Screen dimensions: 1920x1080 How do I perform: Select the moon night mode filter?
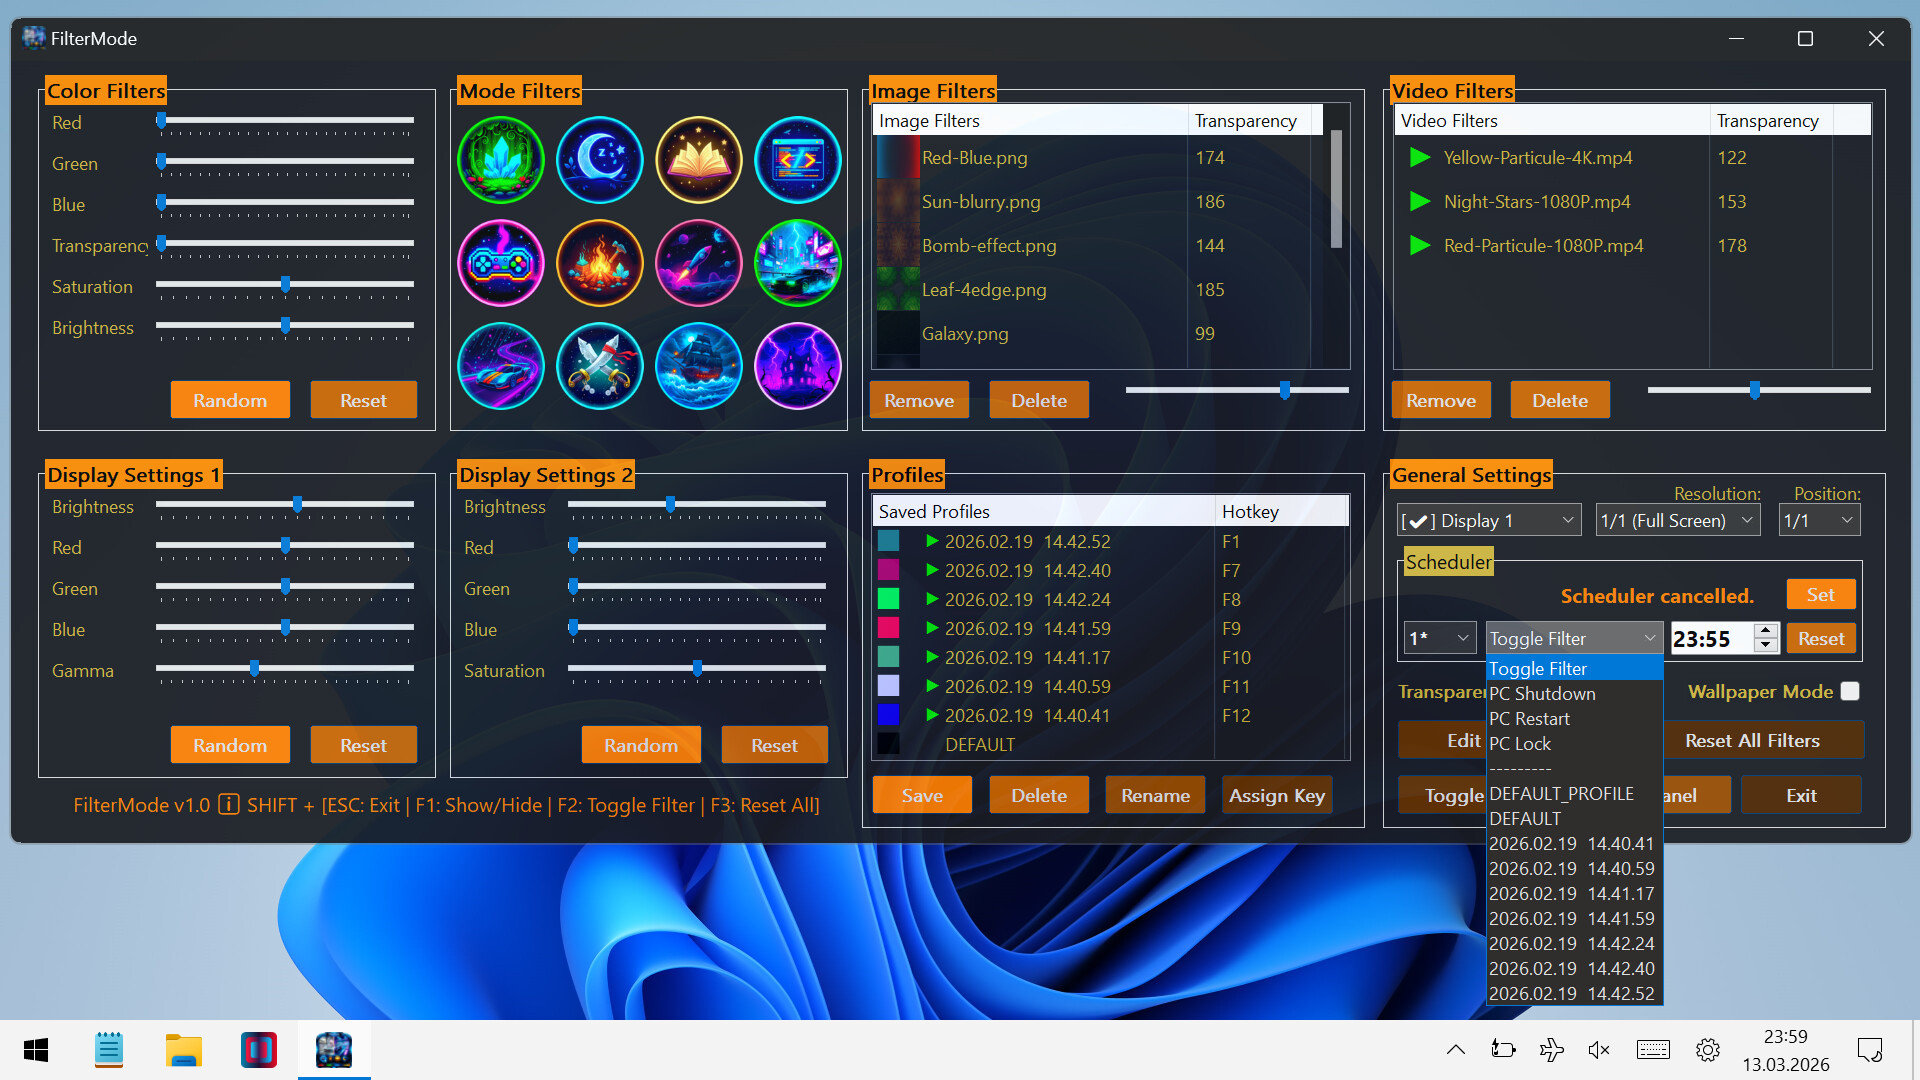click(599, 160)
